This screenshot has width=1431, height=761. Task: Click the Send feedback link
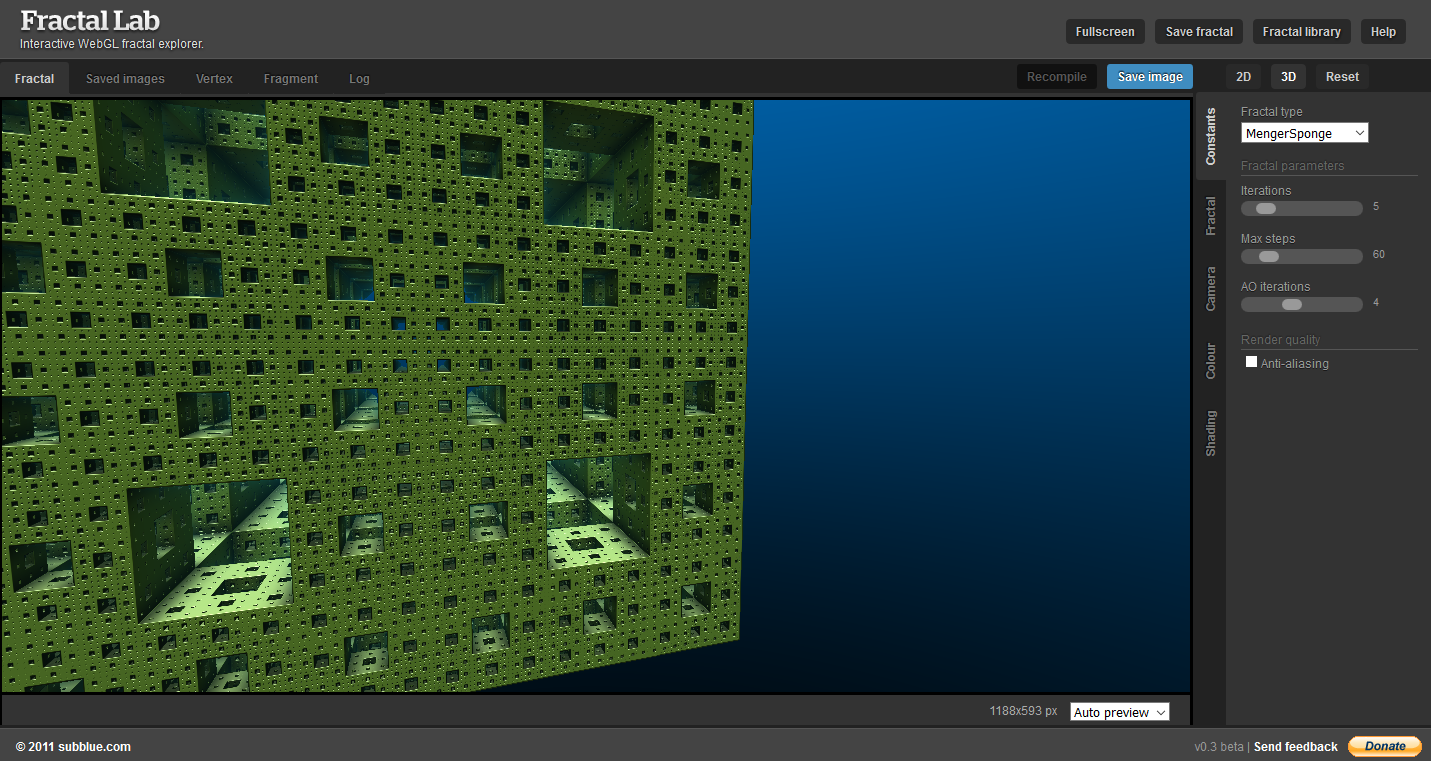click(x=1295, y=747)
